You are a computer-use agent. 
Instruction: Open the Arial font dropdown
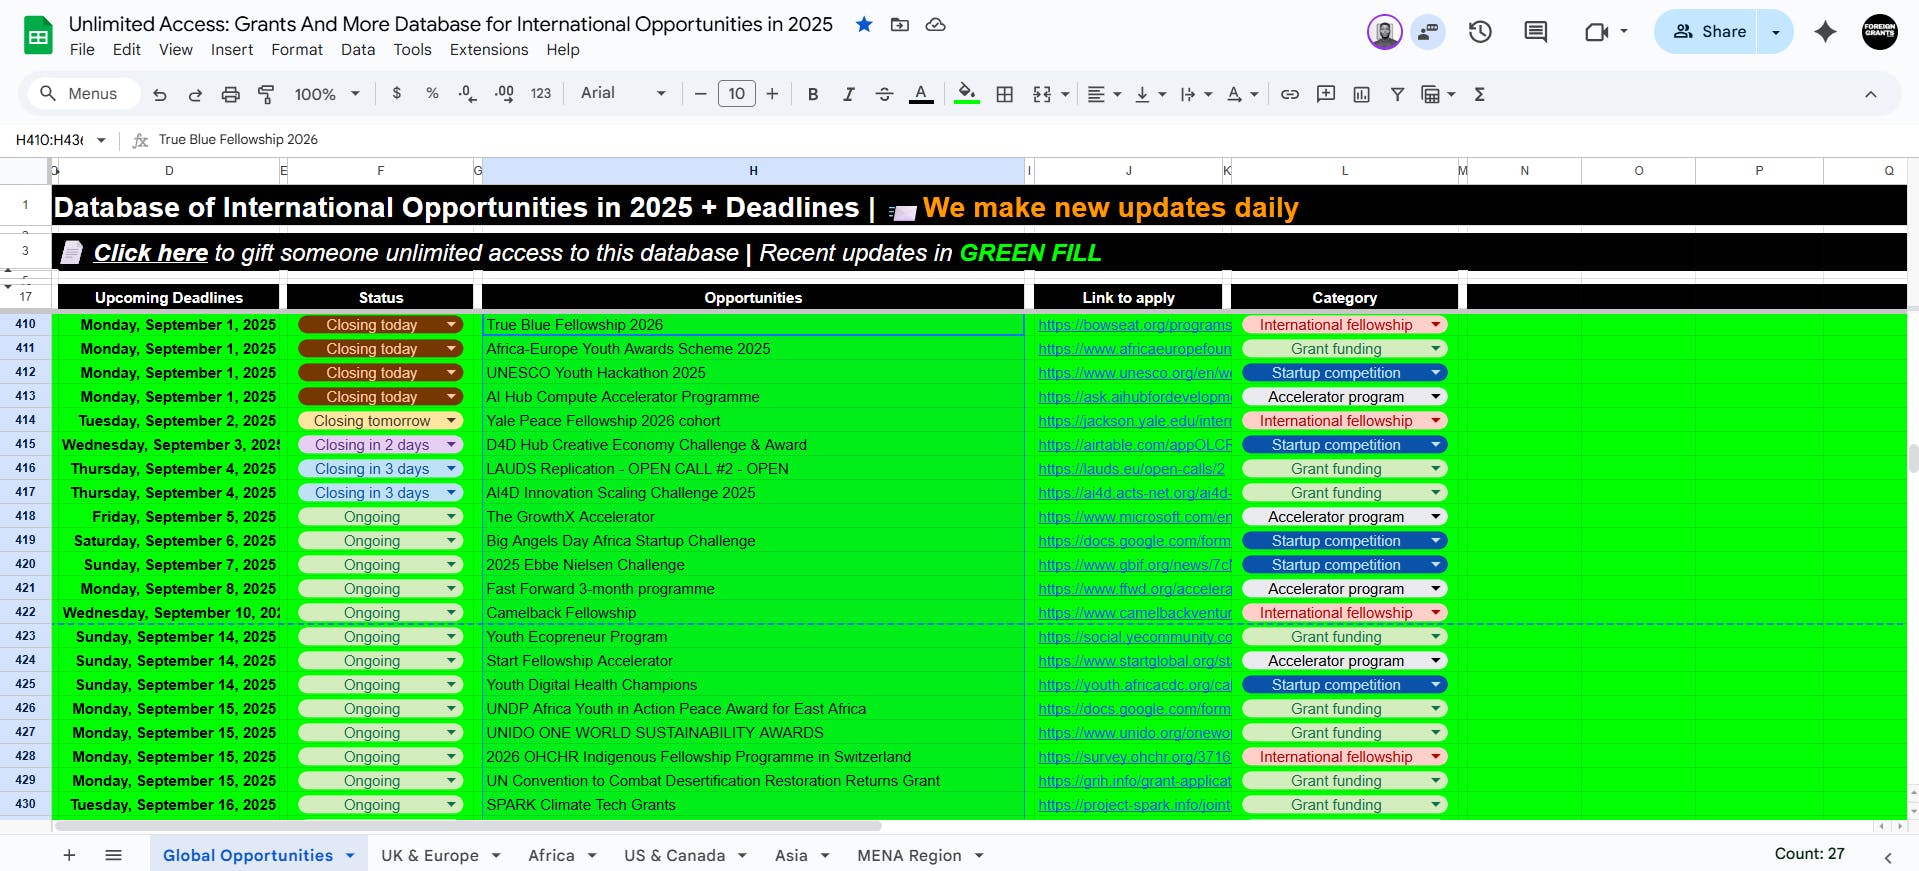coord(622,93)
